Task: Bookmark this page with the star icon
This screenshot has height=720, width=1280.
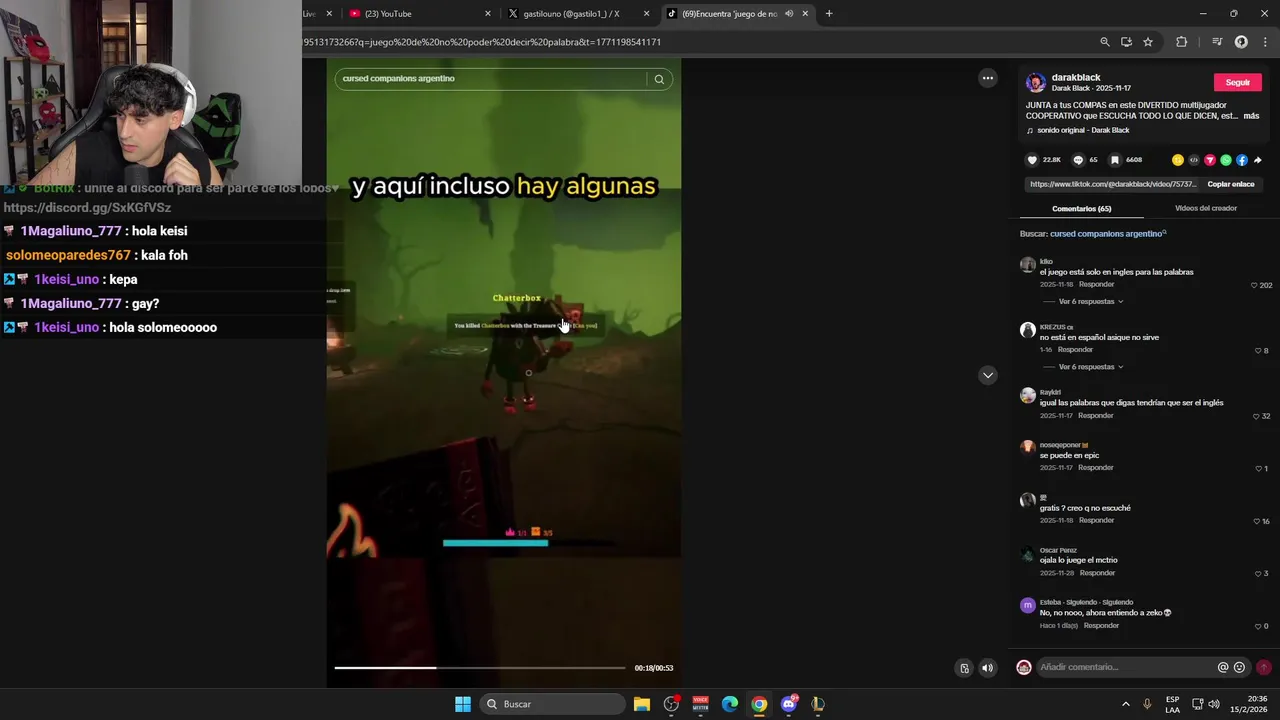Action: click(x=1148, y=42)
